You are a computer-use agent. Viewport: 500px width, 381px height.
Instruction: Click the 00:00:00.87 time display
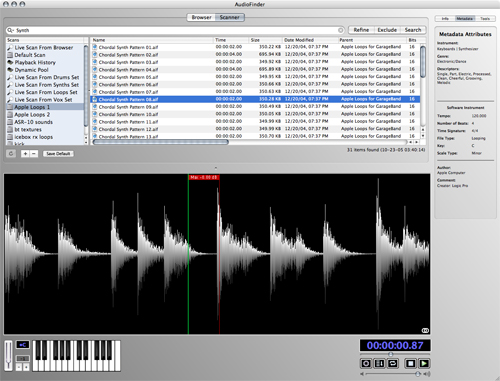click(x=395, y=345)
